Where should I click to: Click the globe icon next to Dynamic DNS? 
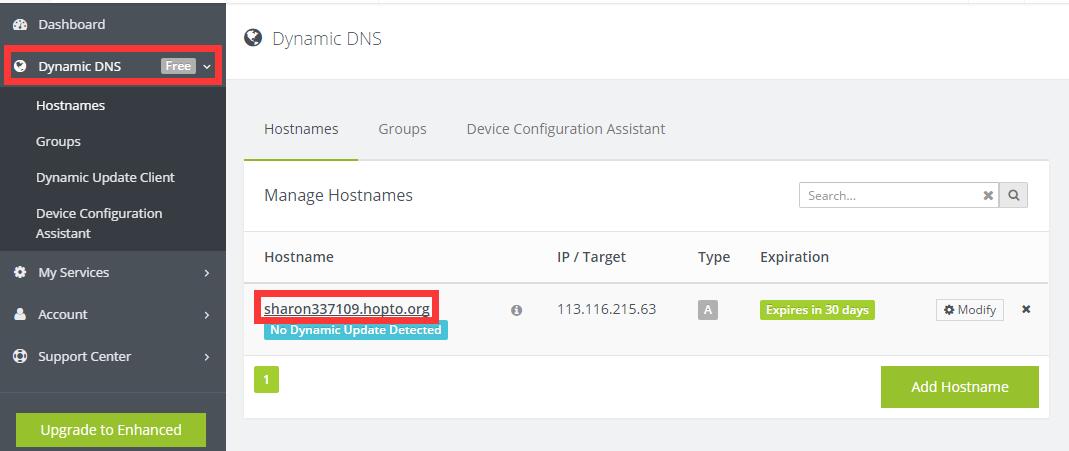tap(20, 66)
